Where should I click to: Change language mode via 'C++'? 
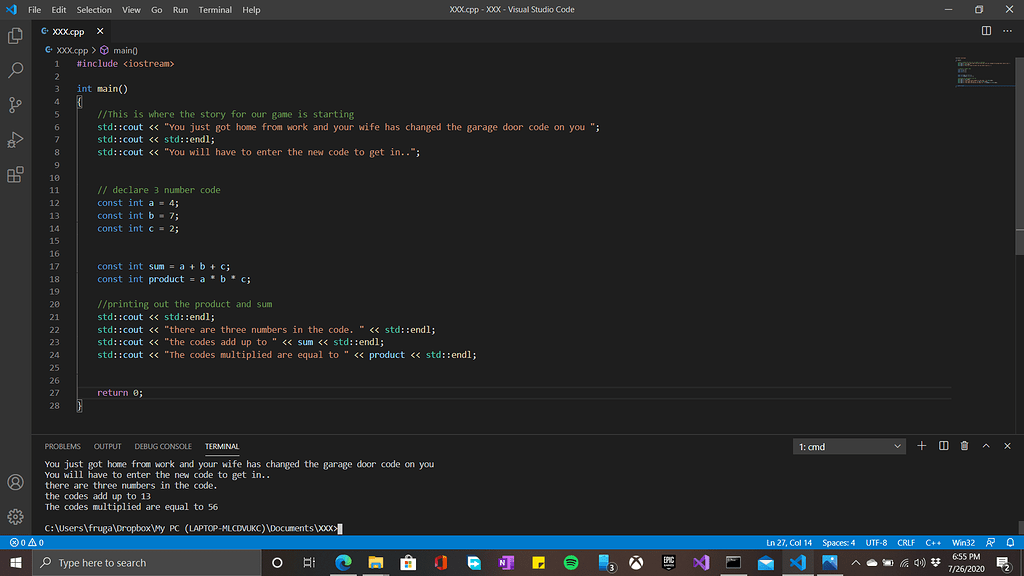pos(933,543)
